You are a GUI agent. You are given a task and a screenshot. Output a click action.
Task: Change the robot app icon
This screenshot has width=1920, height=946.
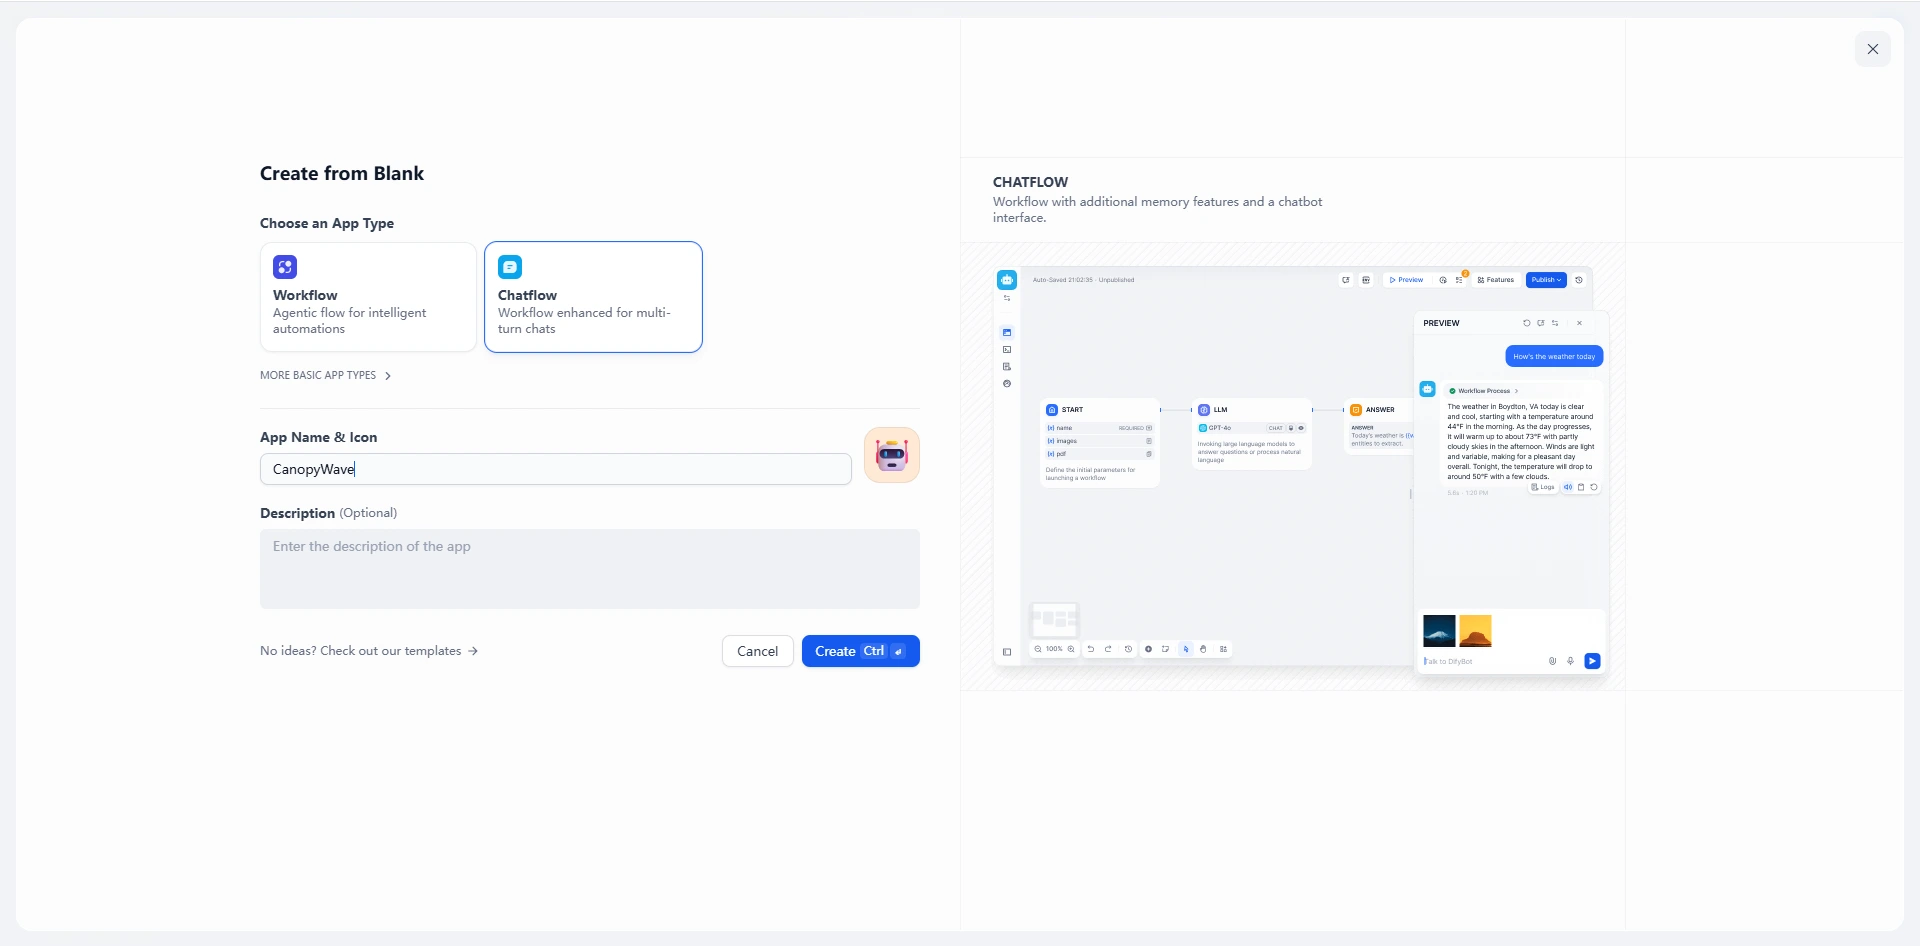[891, 455]
